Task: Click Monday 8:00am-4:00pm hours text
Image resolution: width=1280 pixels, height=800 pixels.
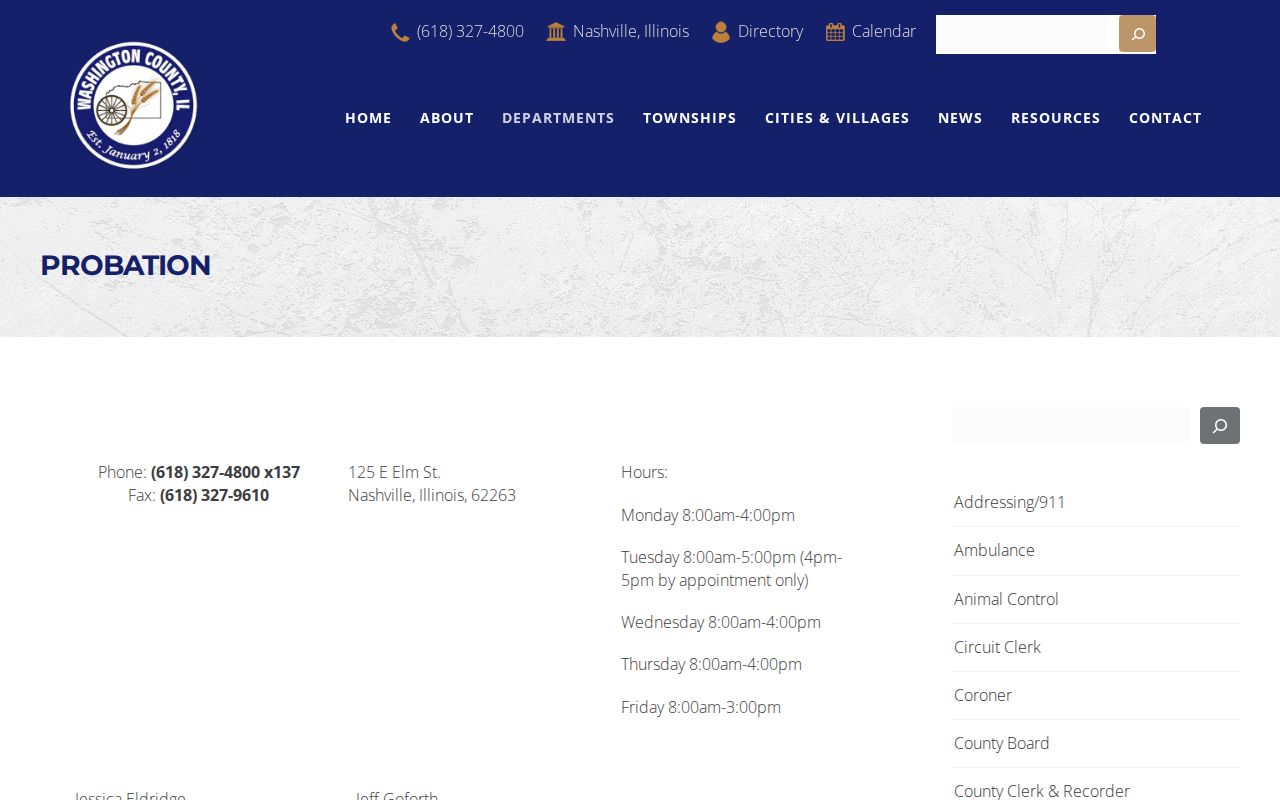Action: [x=708, y=515]
